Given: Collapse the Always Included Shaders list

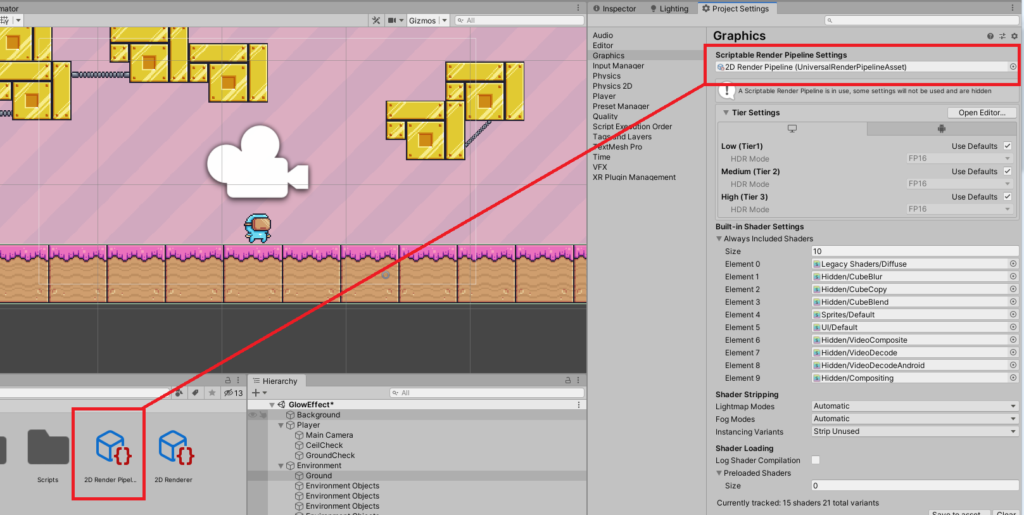Looking at the screenshot, I should 719,239.
